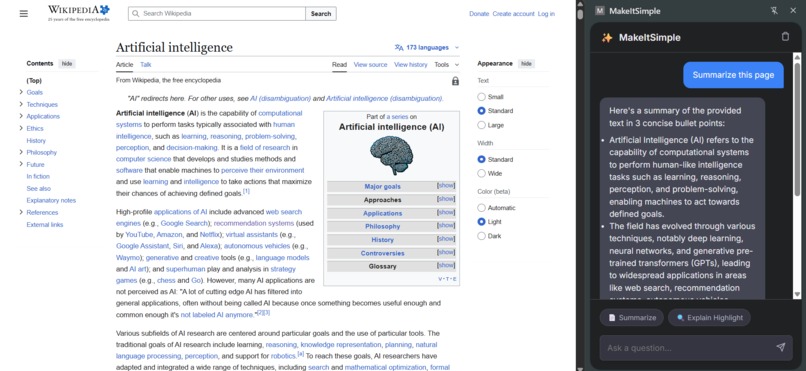Expand the Techniques section in Contents
This screenshot has width=806, height=371.
coord(21,104)
